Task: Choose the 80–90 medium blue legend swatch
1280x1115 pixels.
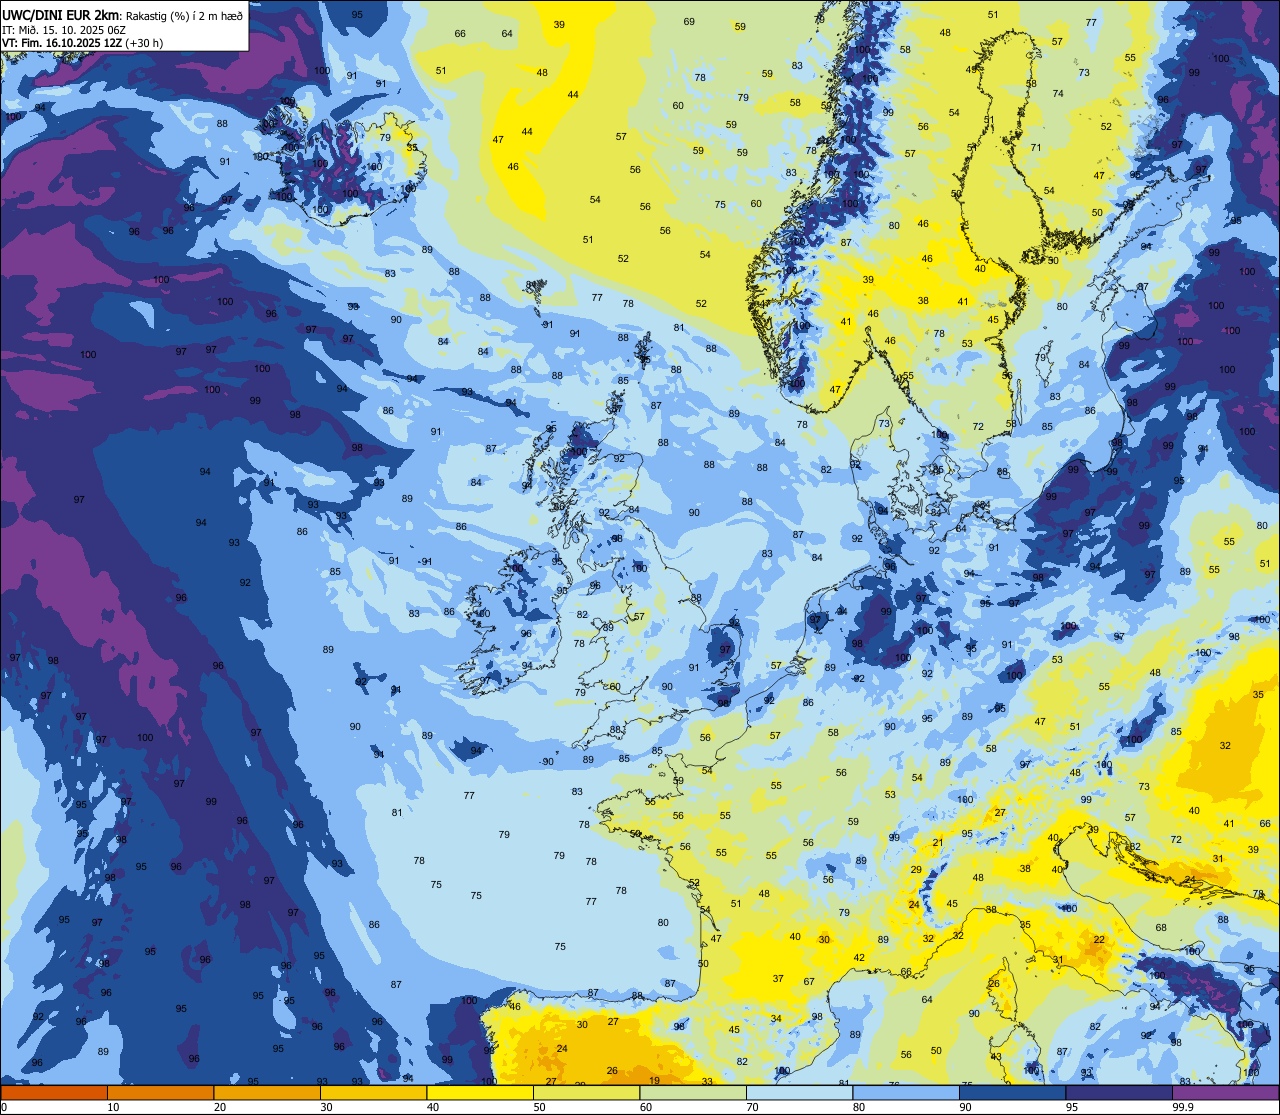Action: pos(906,1092)
